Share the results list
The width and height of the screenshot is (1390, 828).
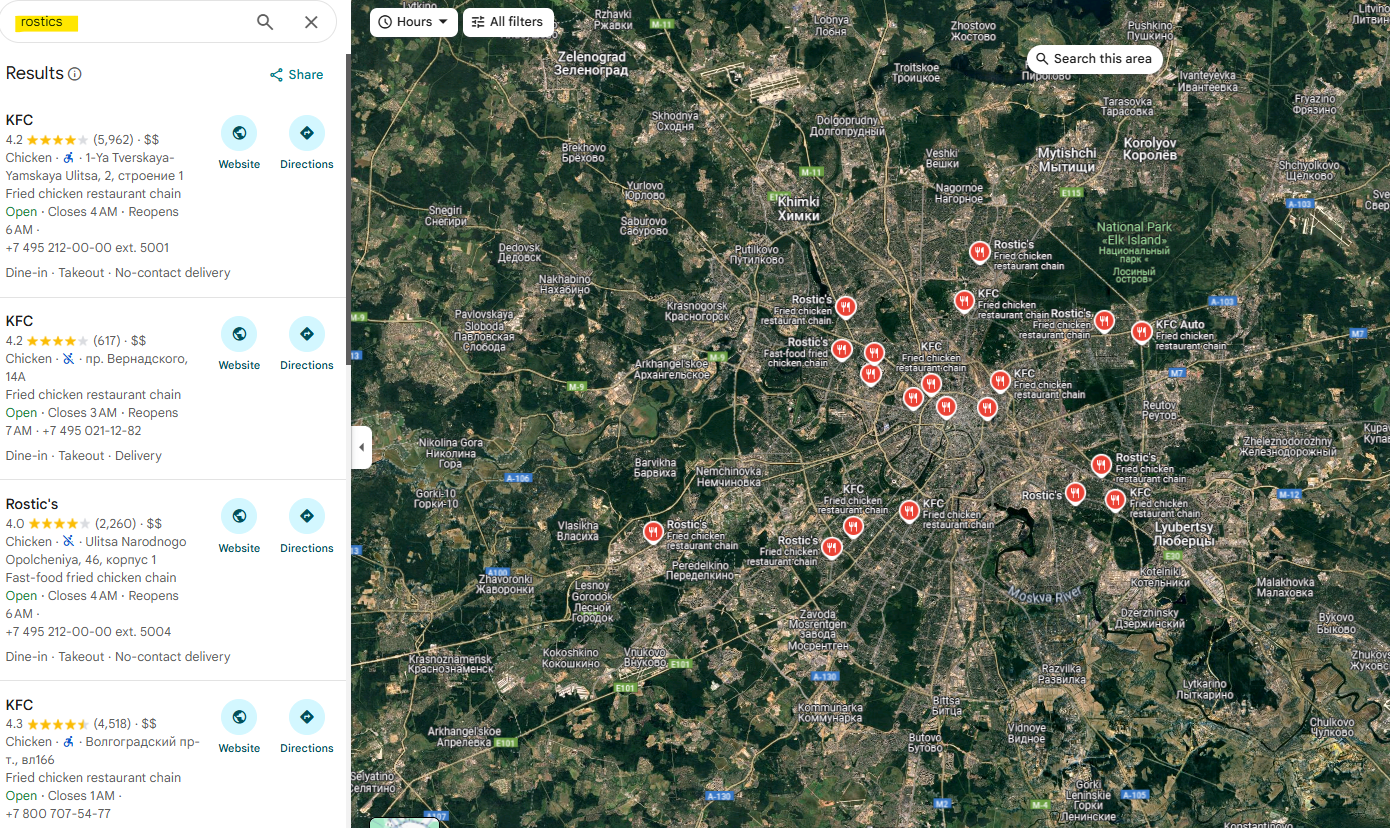pyautogui.click(x=296, y=75)
